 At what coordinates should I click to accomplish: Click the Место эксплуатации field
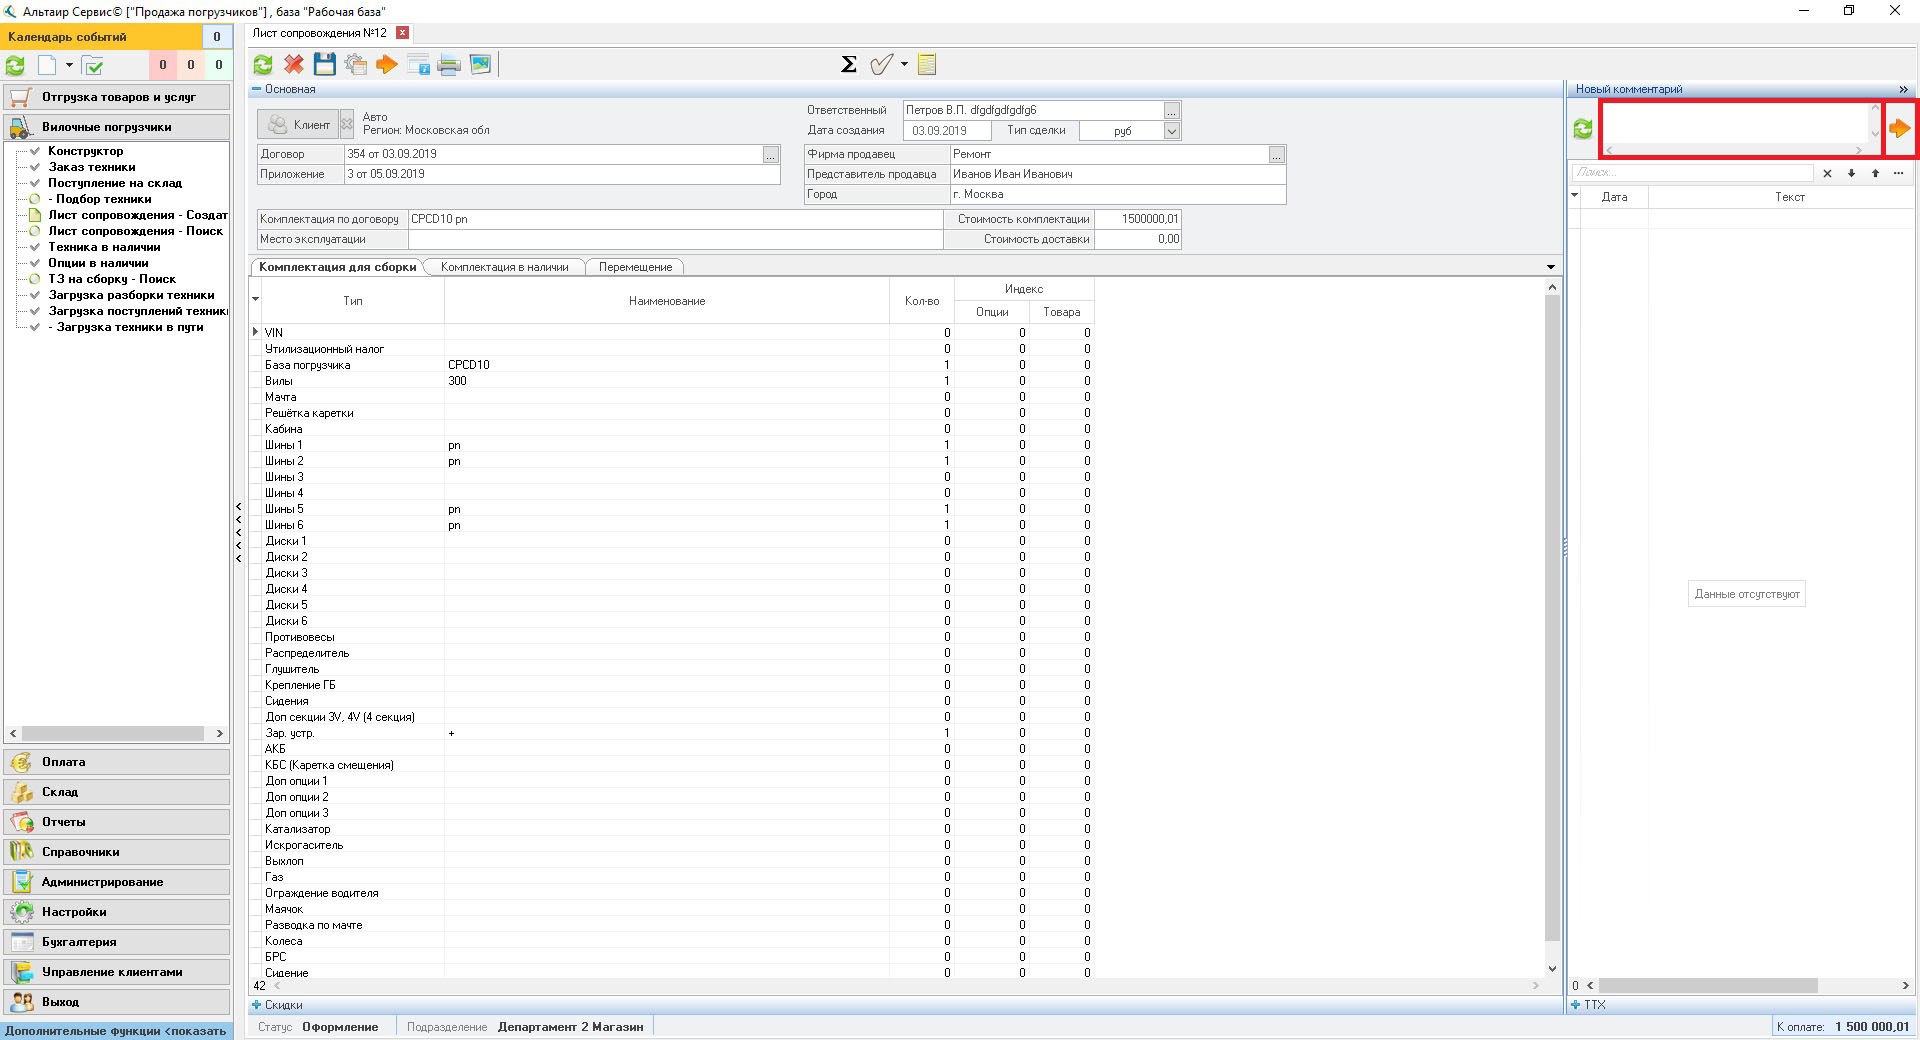click(675, 239)
